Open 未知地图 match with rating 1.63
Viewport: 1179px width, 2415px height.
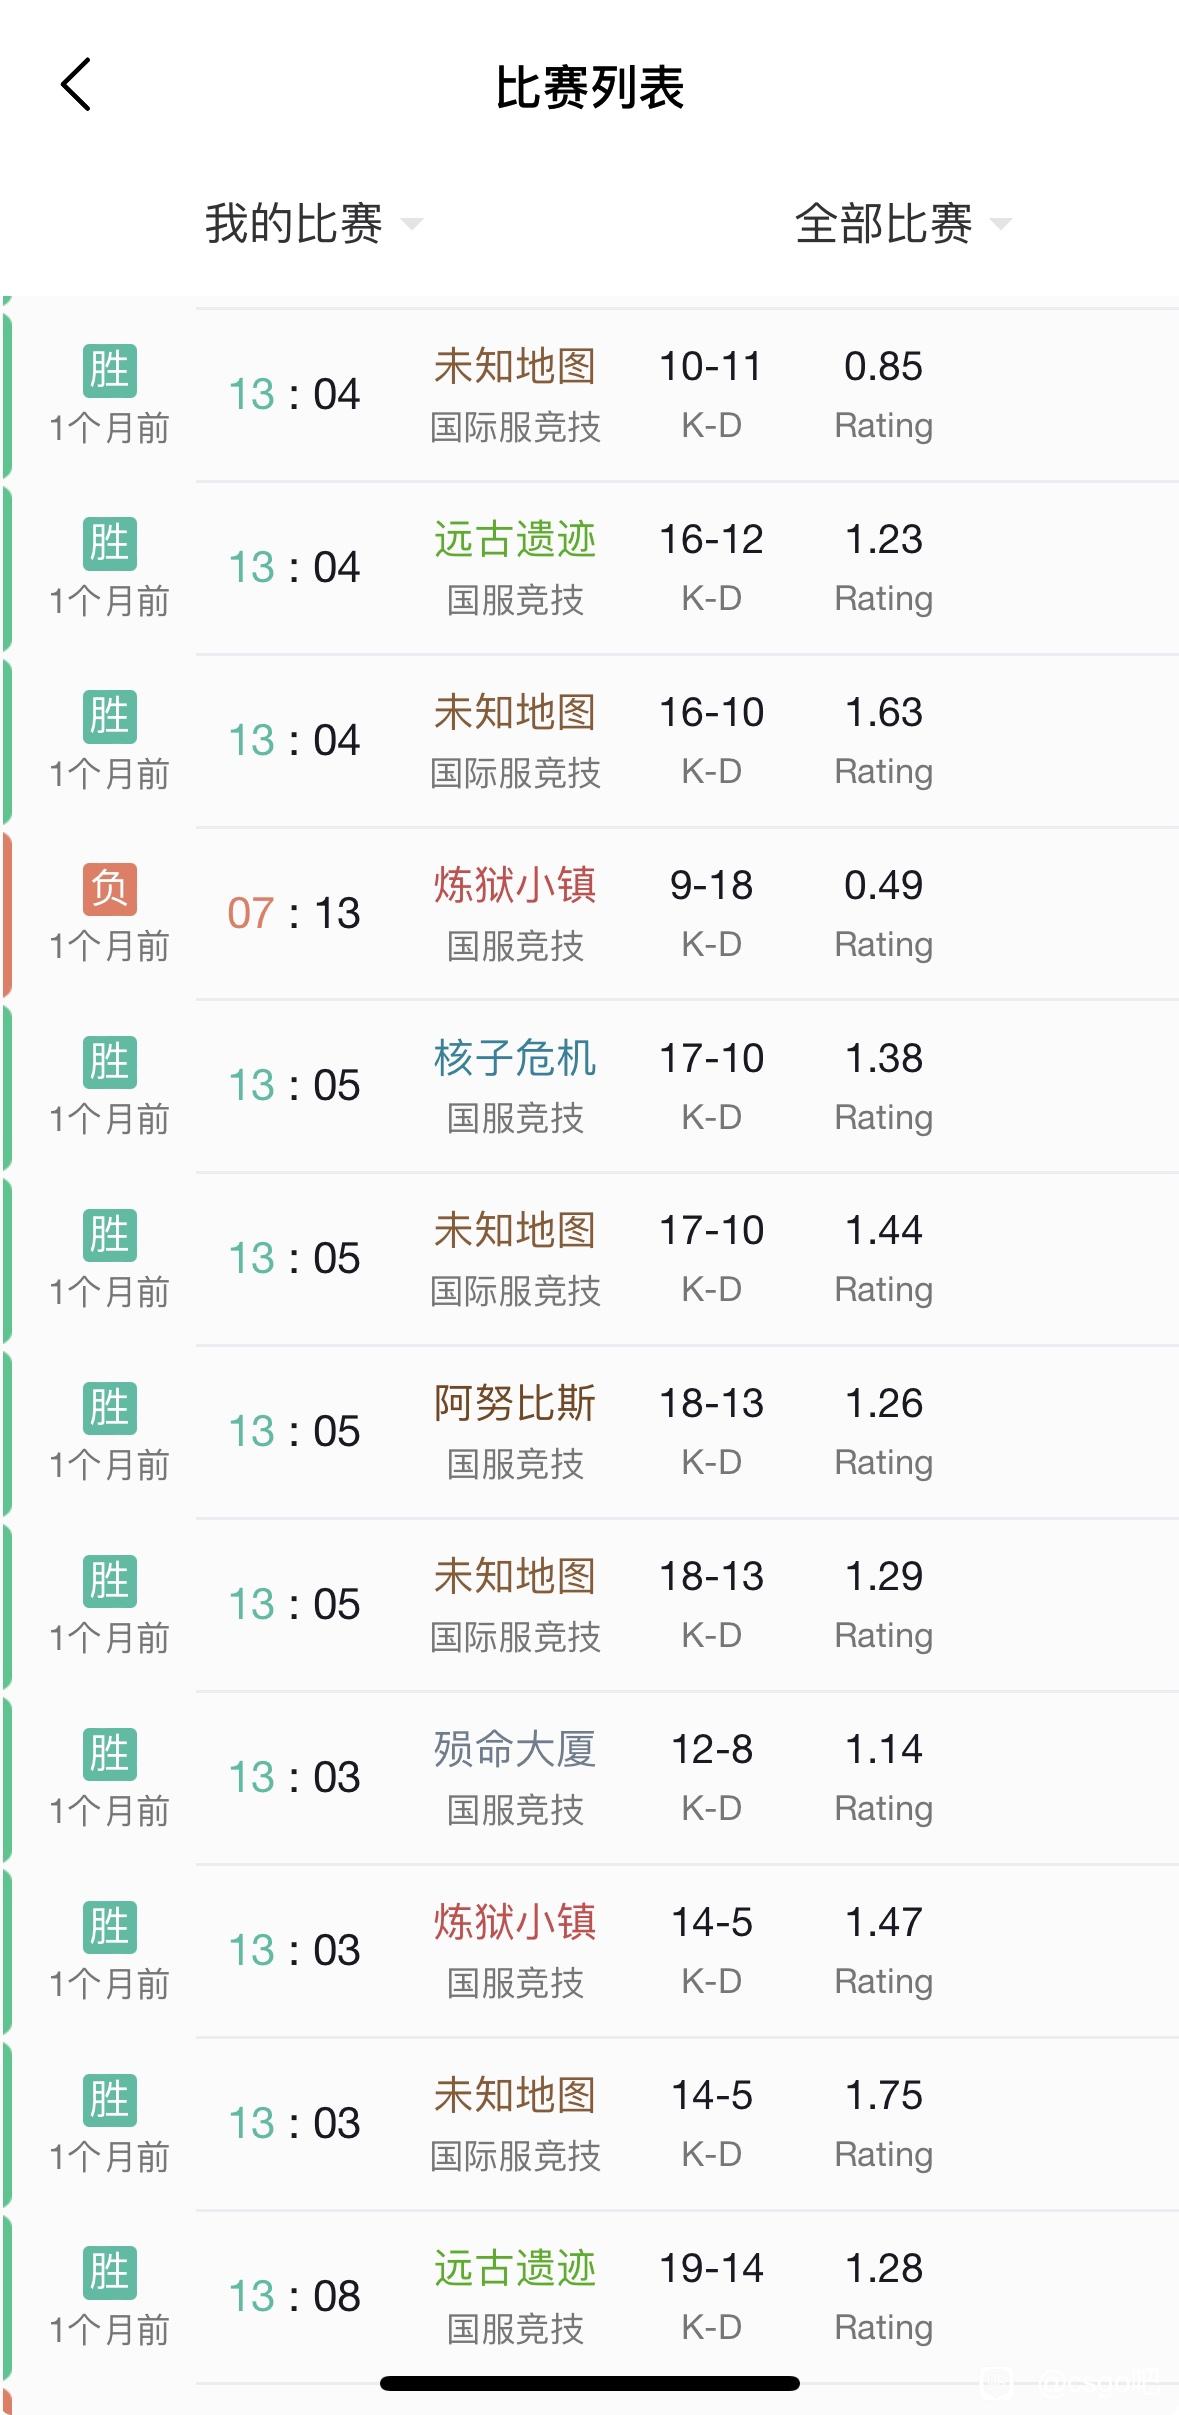589,741
